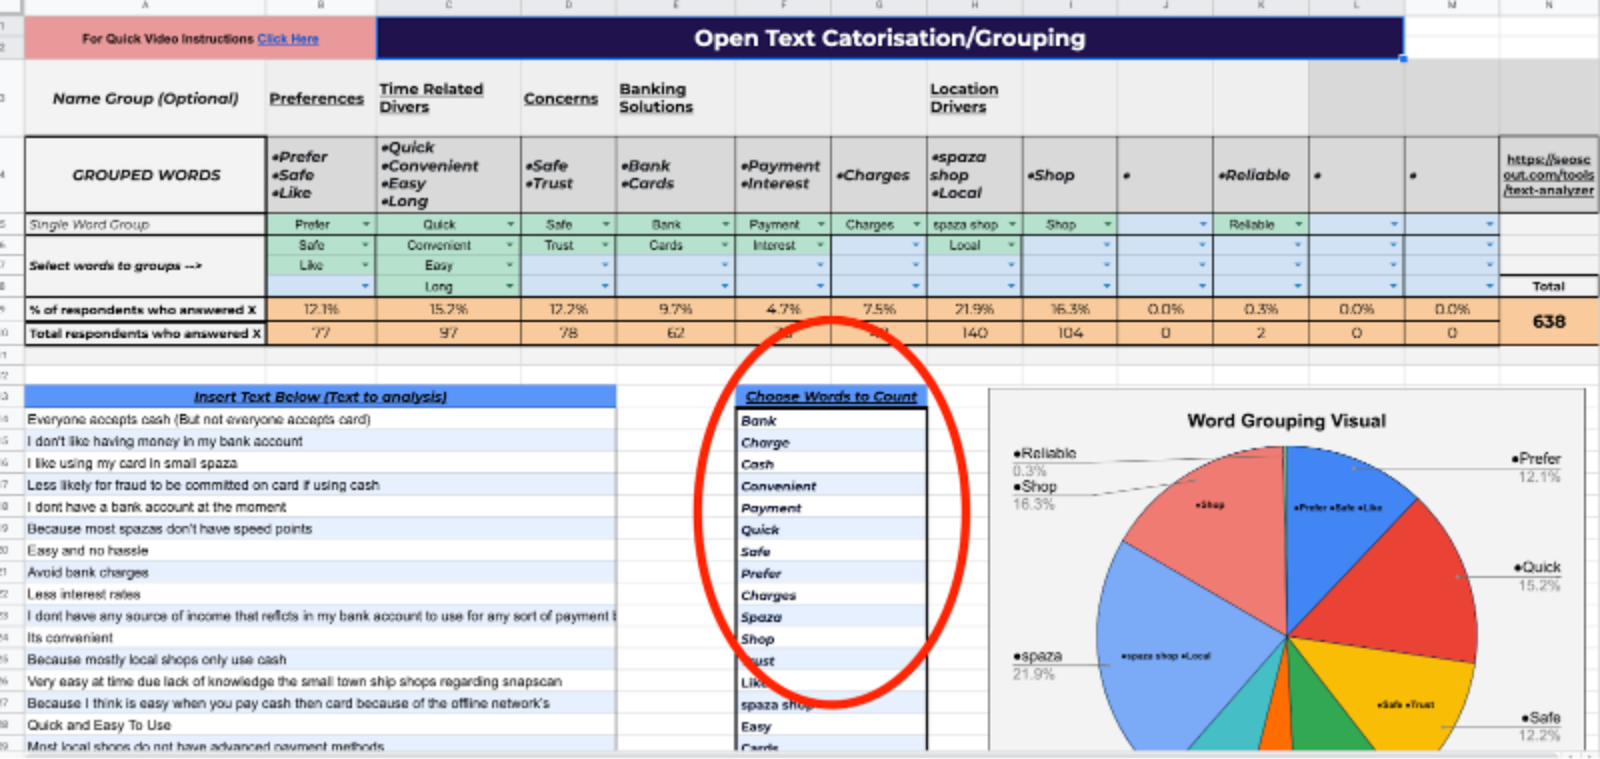Open the 'Click Here' video instructions link
This screenshot has width=1600, height=759.
[288, 39]
